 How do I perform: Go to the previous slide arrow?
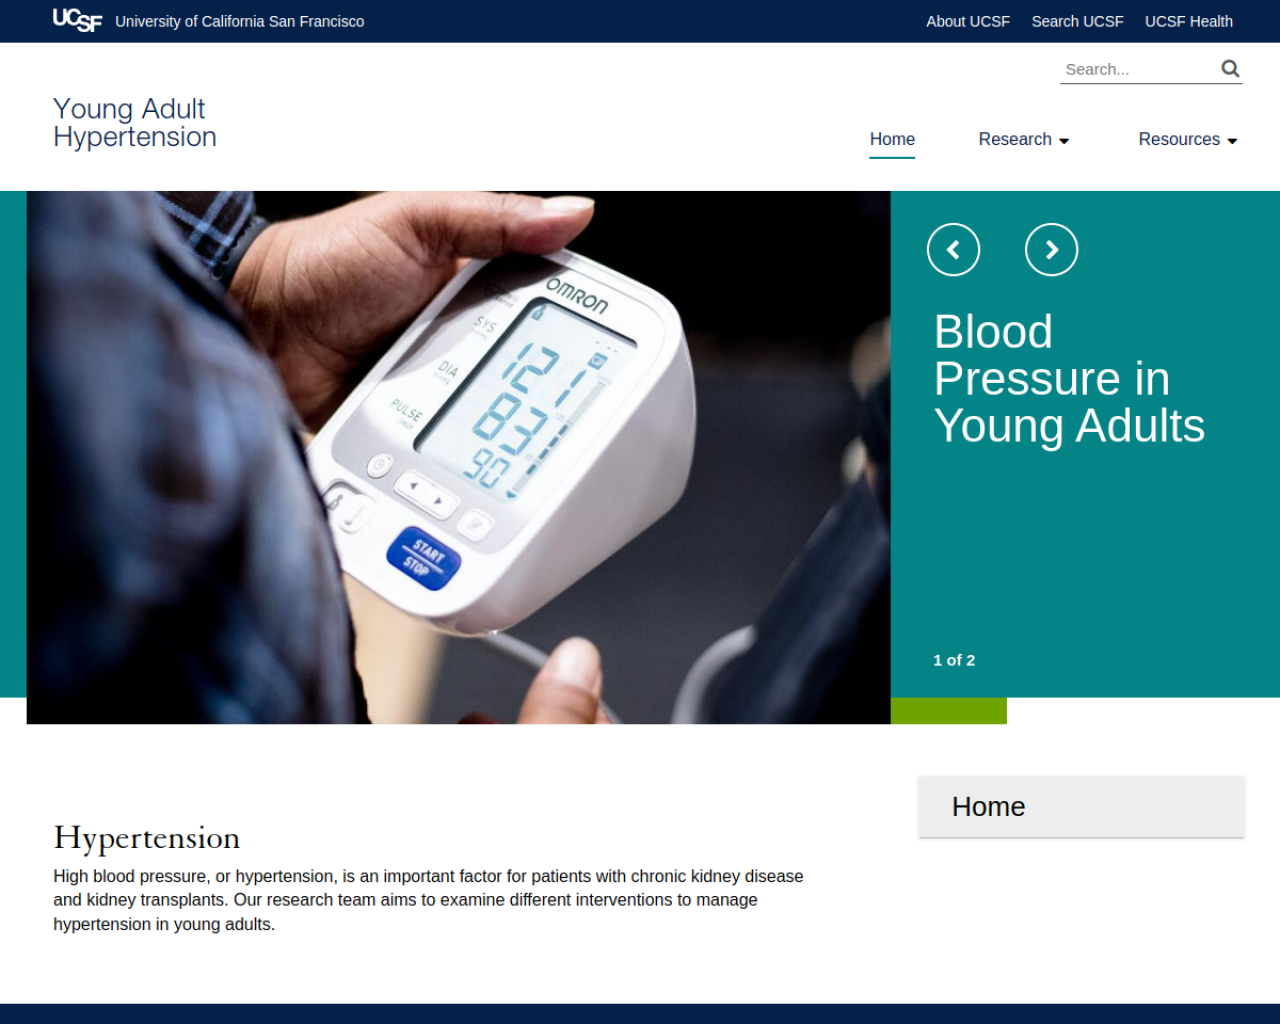coord(953,250)
